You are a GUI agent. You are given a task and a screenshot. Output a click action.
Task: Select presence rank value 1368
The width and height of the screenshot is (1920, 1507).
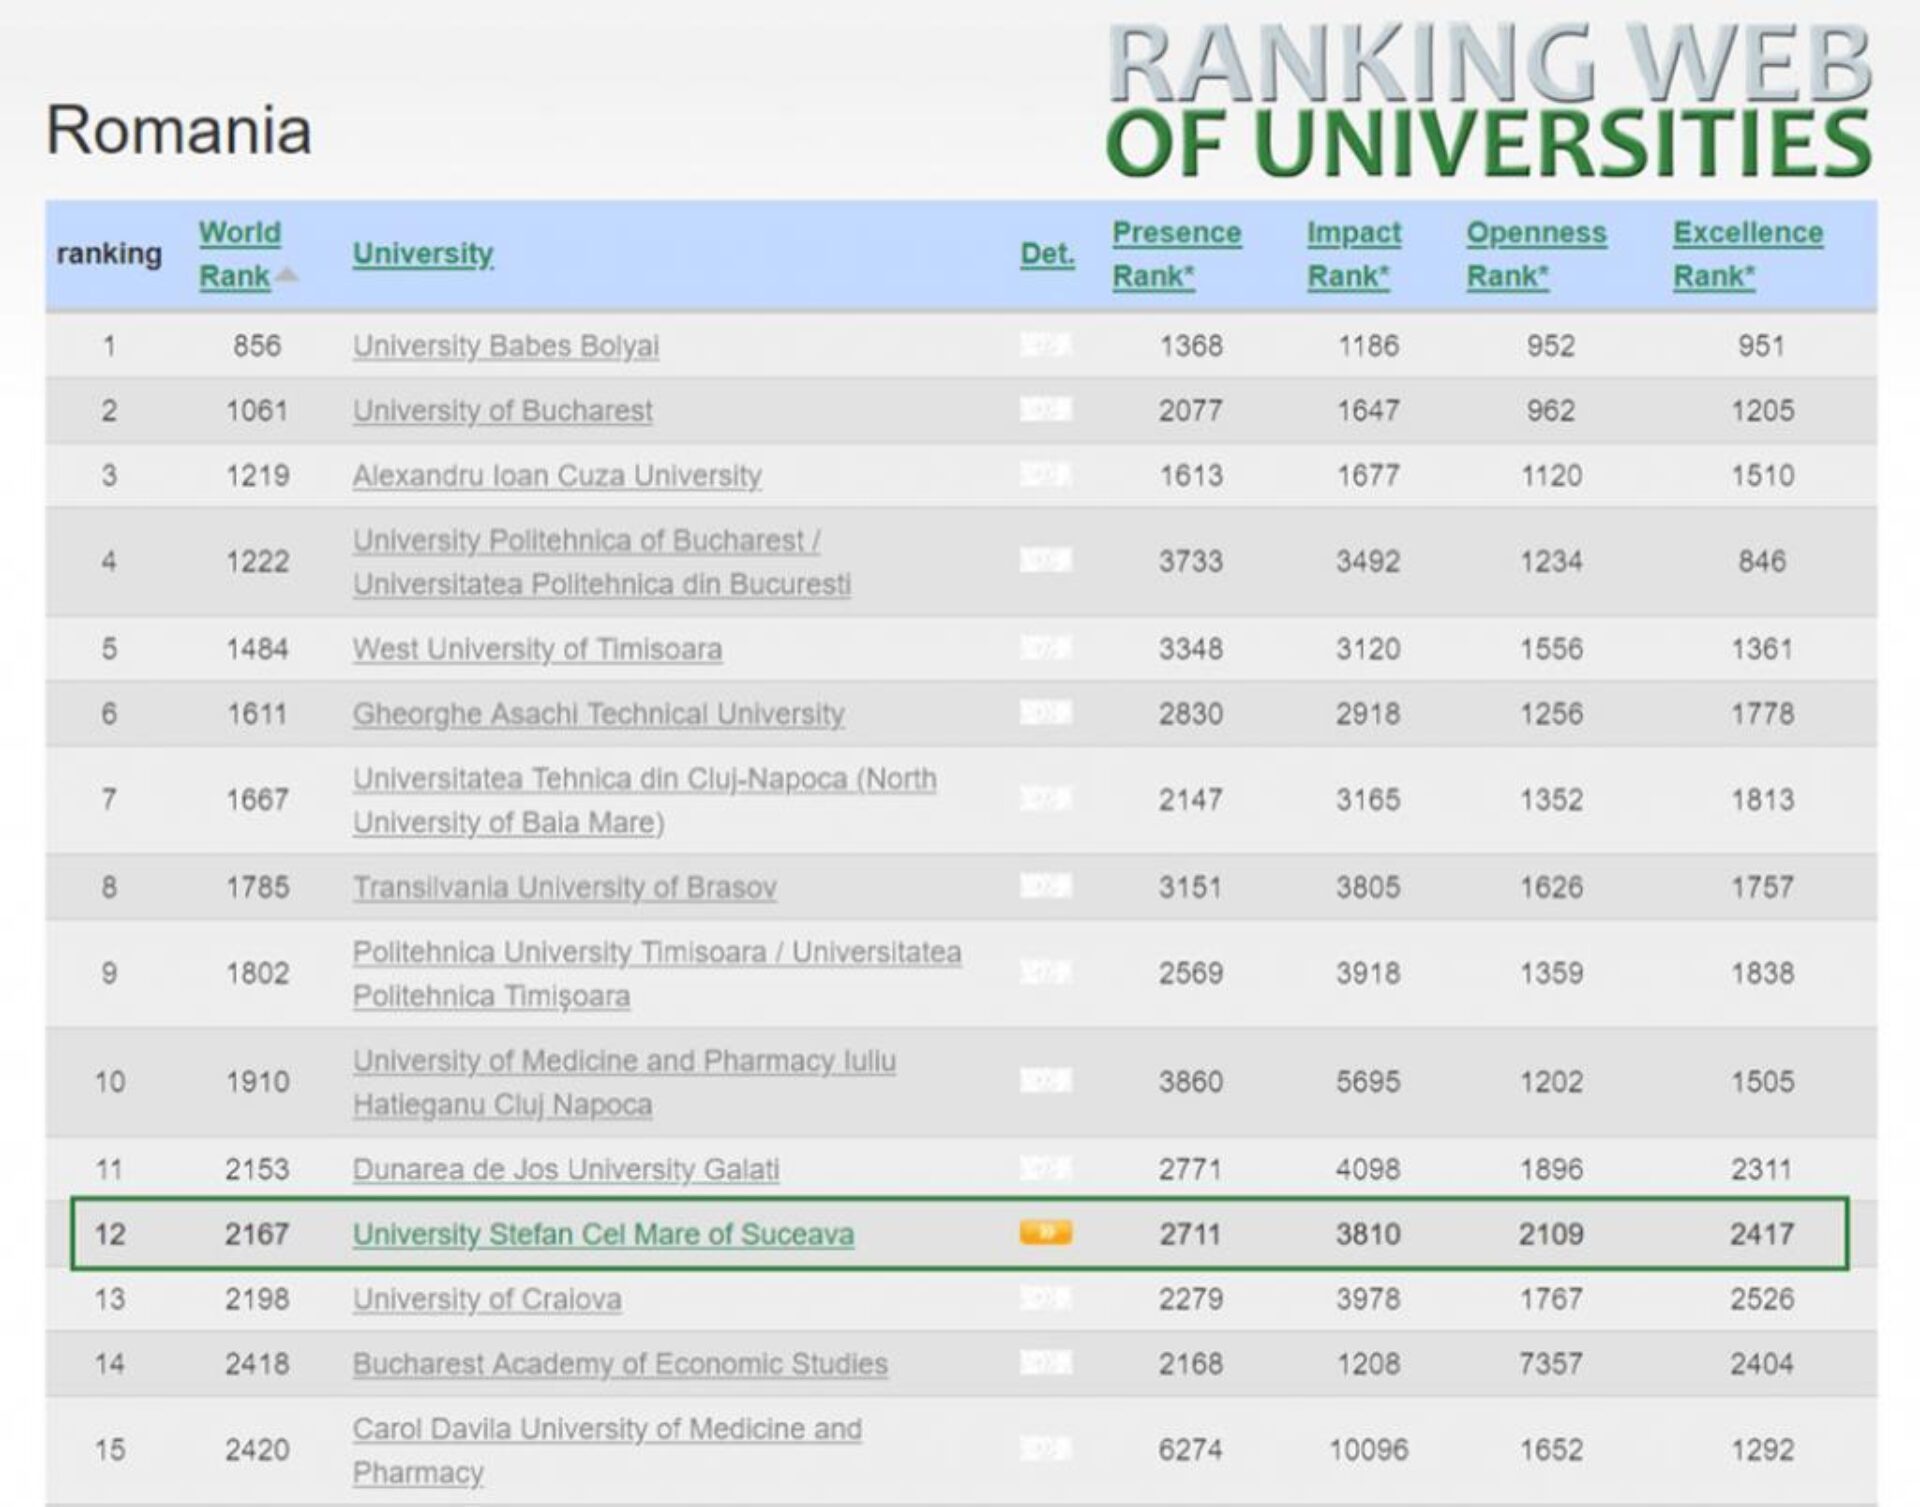[x=1191, y=346]
